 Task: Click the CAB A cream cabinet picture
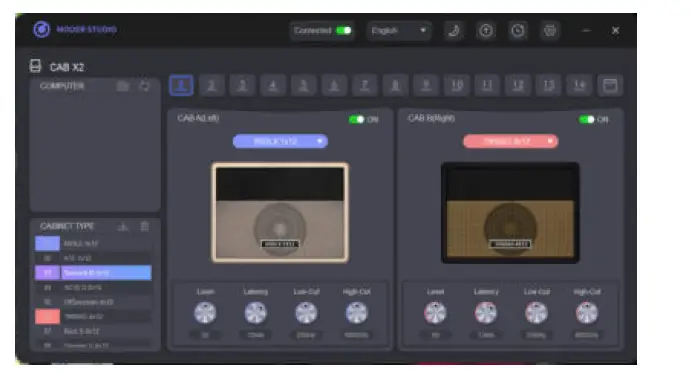pos(280,213)
